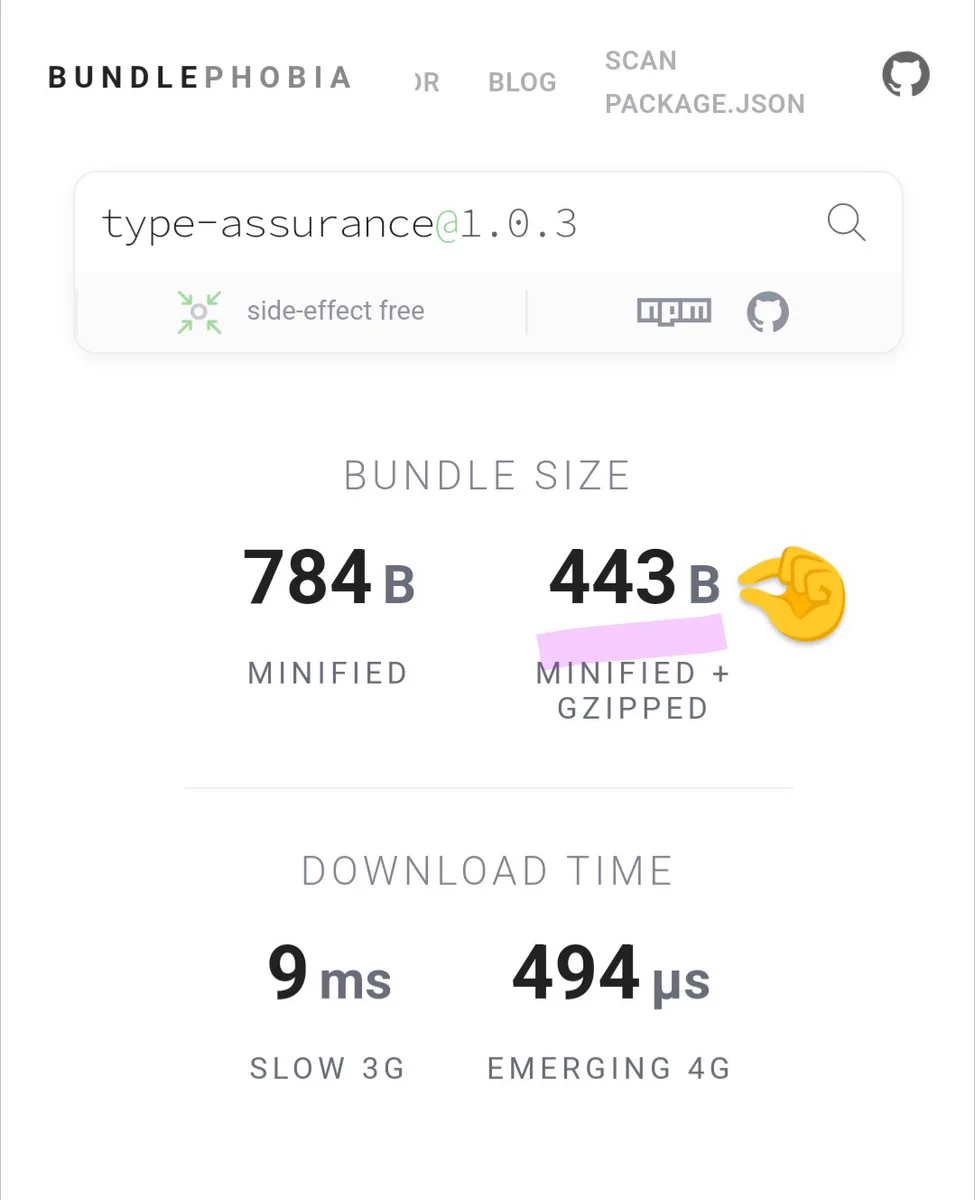Select the 443 B gzipped size

635,578
